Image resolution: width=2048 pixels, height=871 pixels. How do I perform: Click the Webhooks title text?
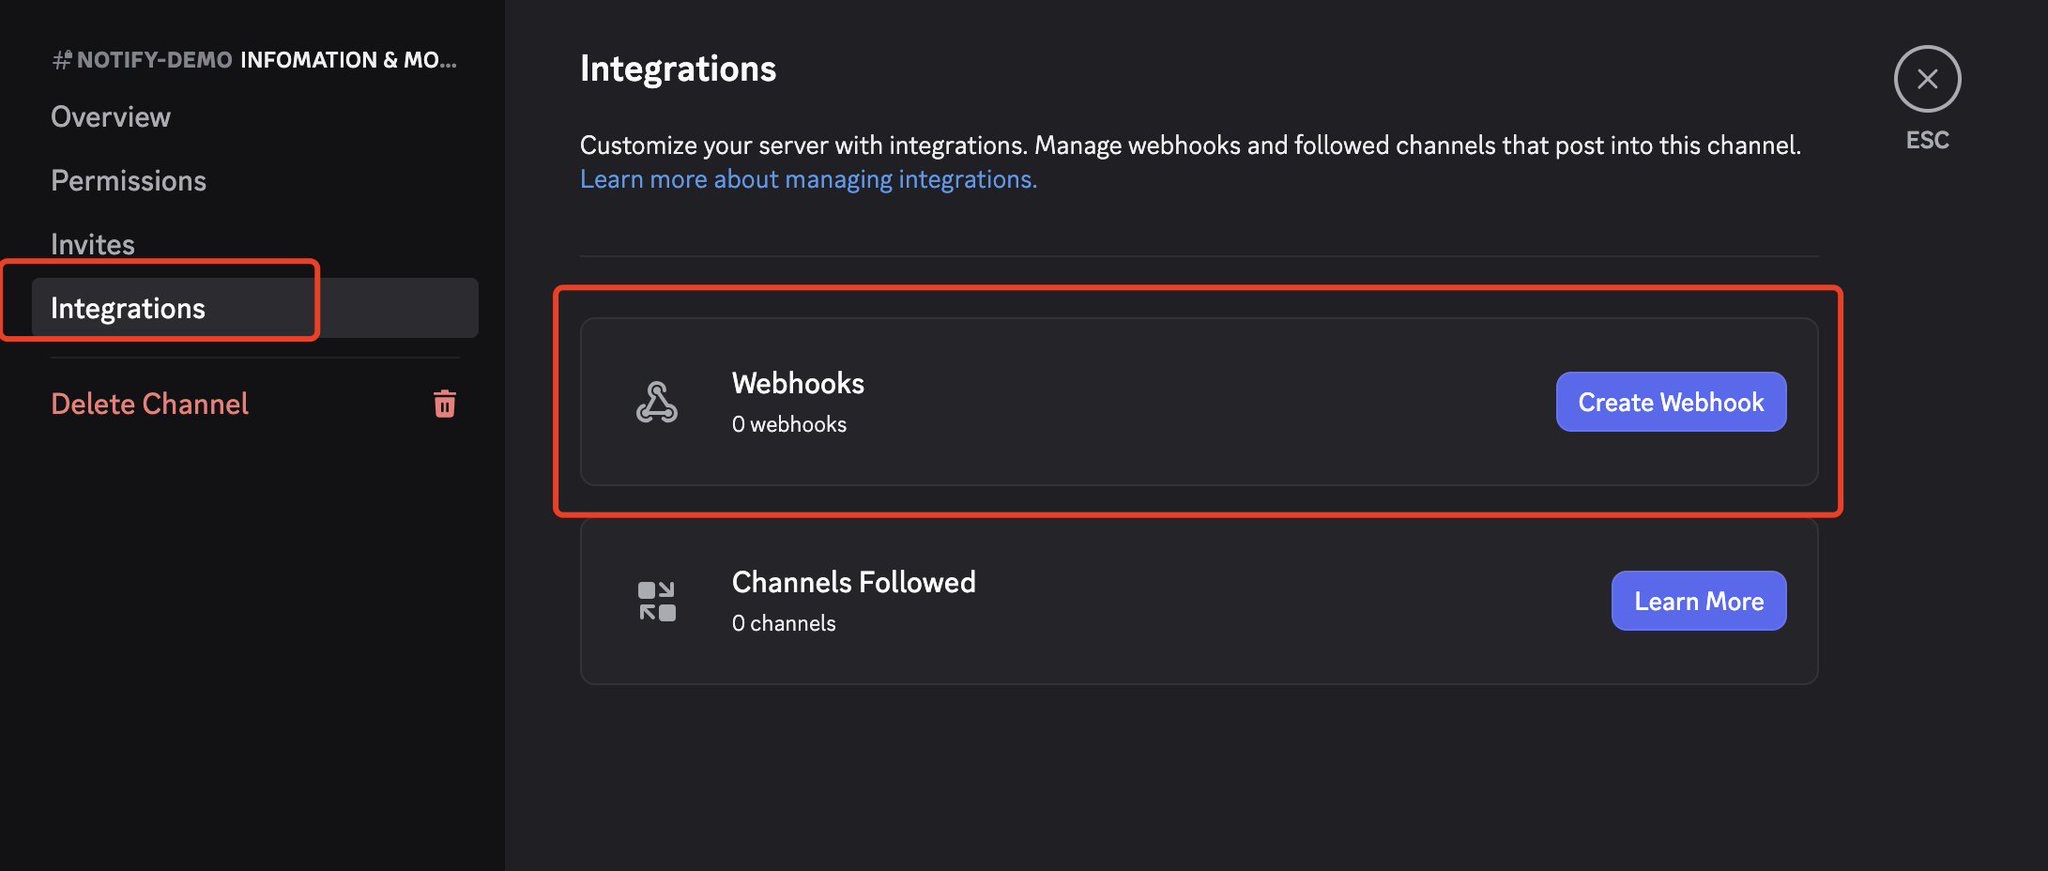pos(798,383)
